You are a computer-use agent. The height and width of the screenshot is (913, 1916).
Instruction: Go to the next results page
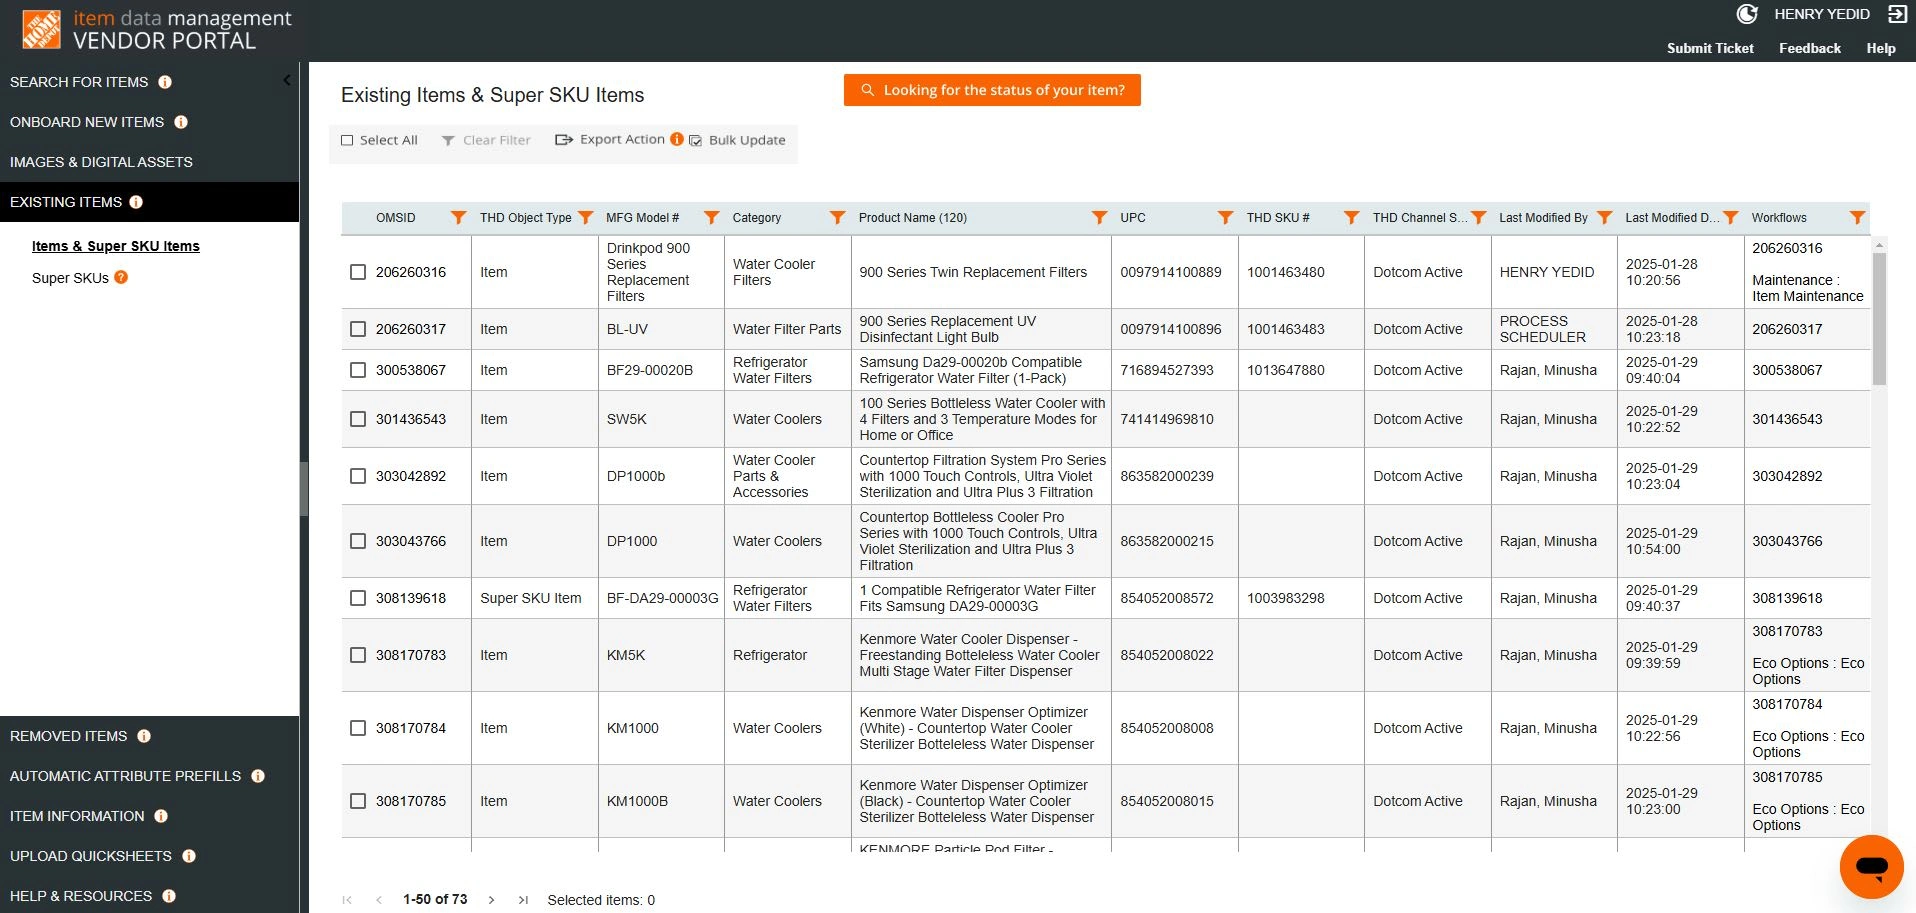tap(491, 900)
